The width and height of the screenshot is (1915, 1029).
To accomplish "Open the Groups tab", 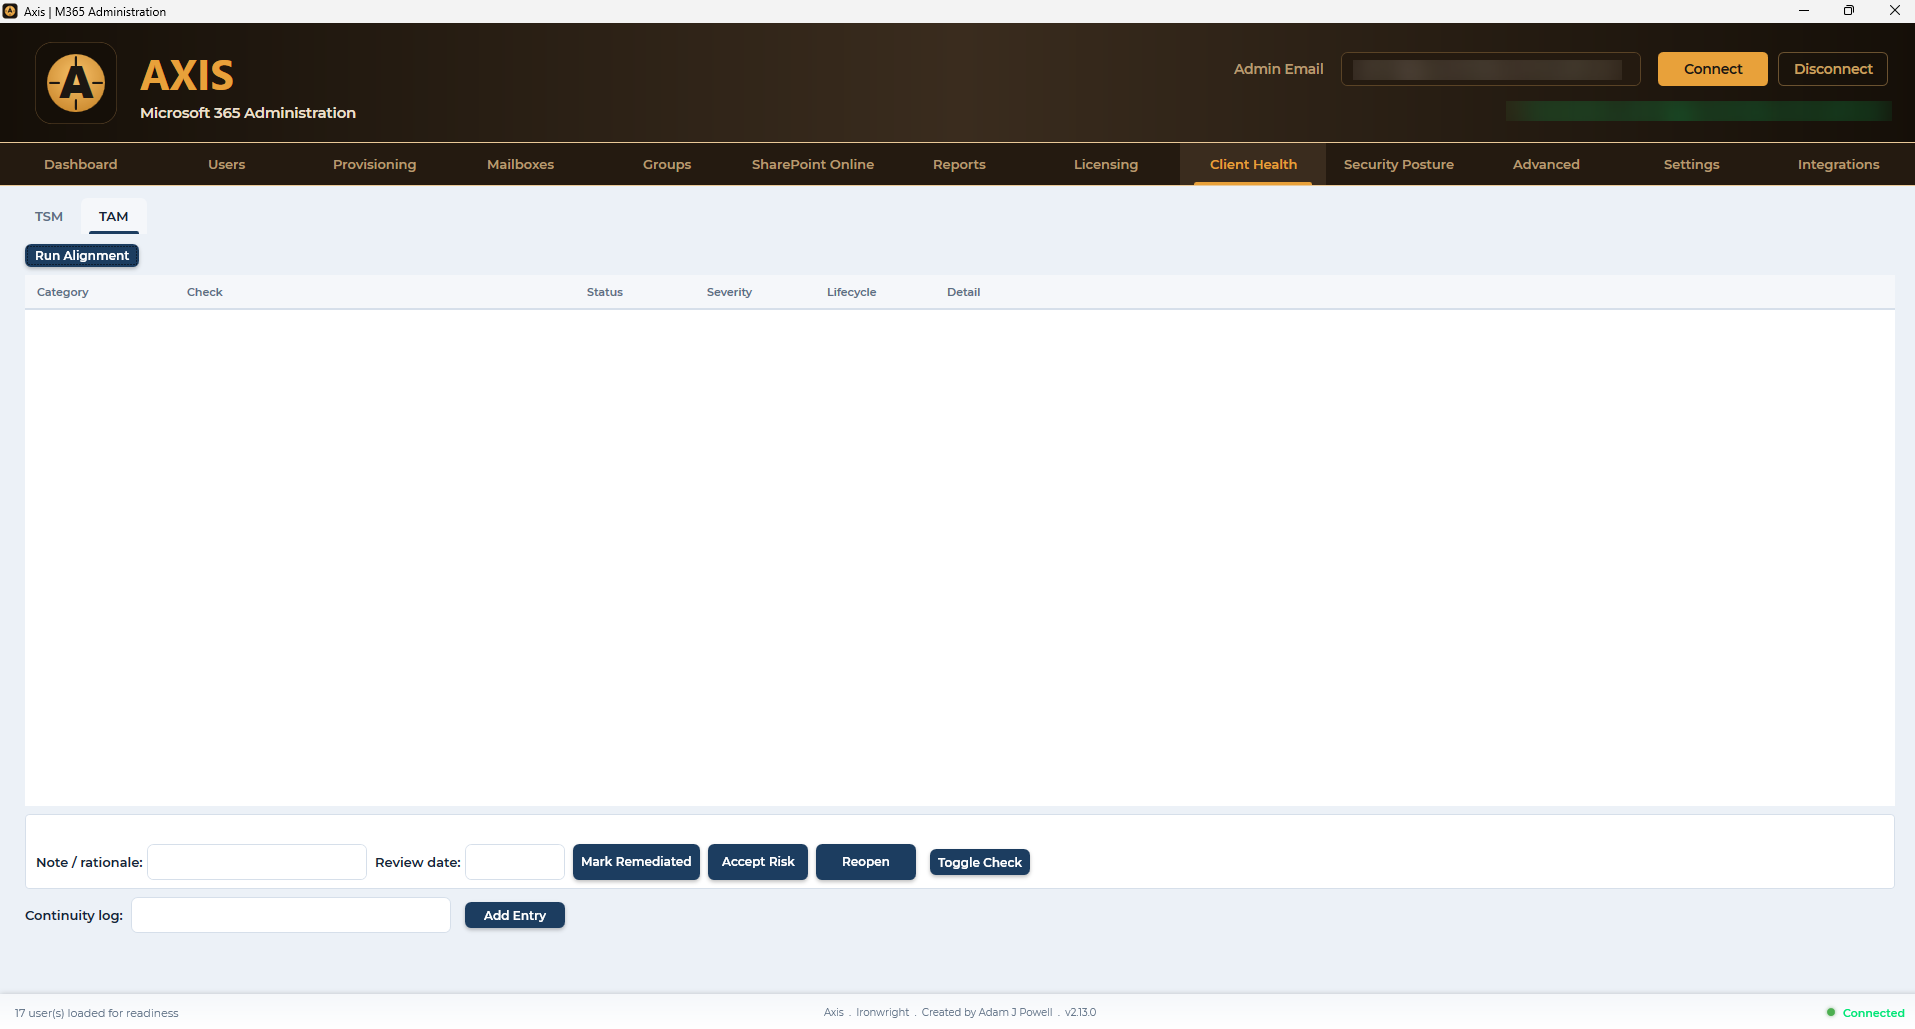I will [667, 164].
